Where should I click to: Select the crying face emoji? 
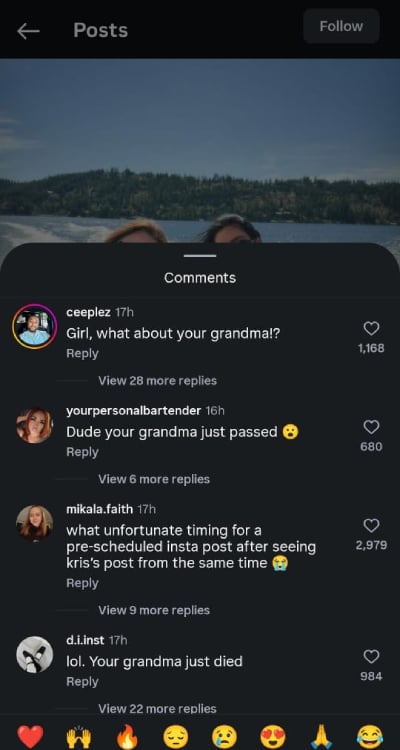pos(224,736)
